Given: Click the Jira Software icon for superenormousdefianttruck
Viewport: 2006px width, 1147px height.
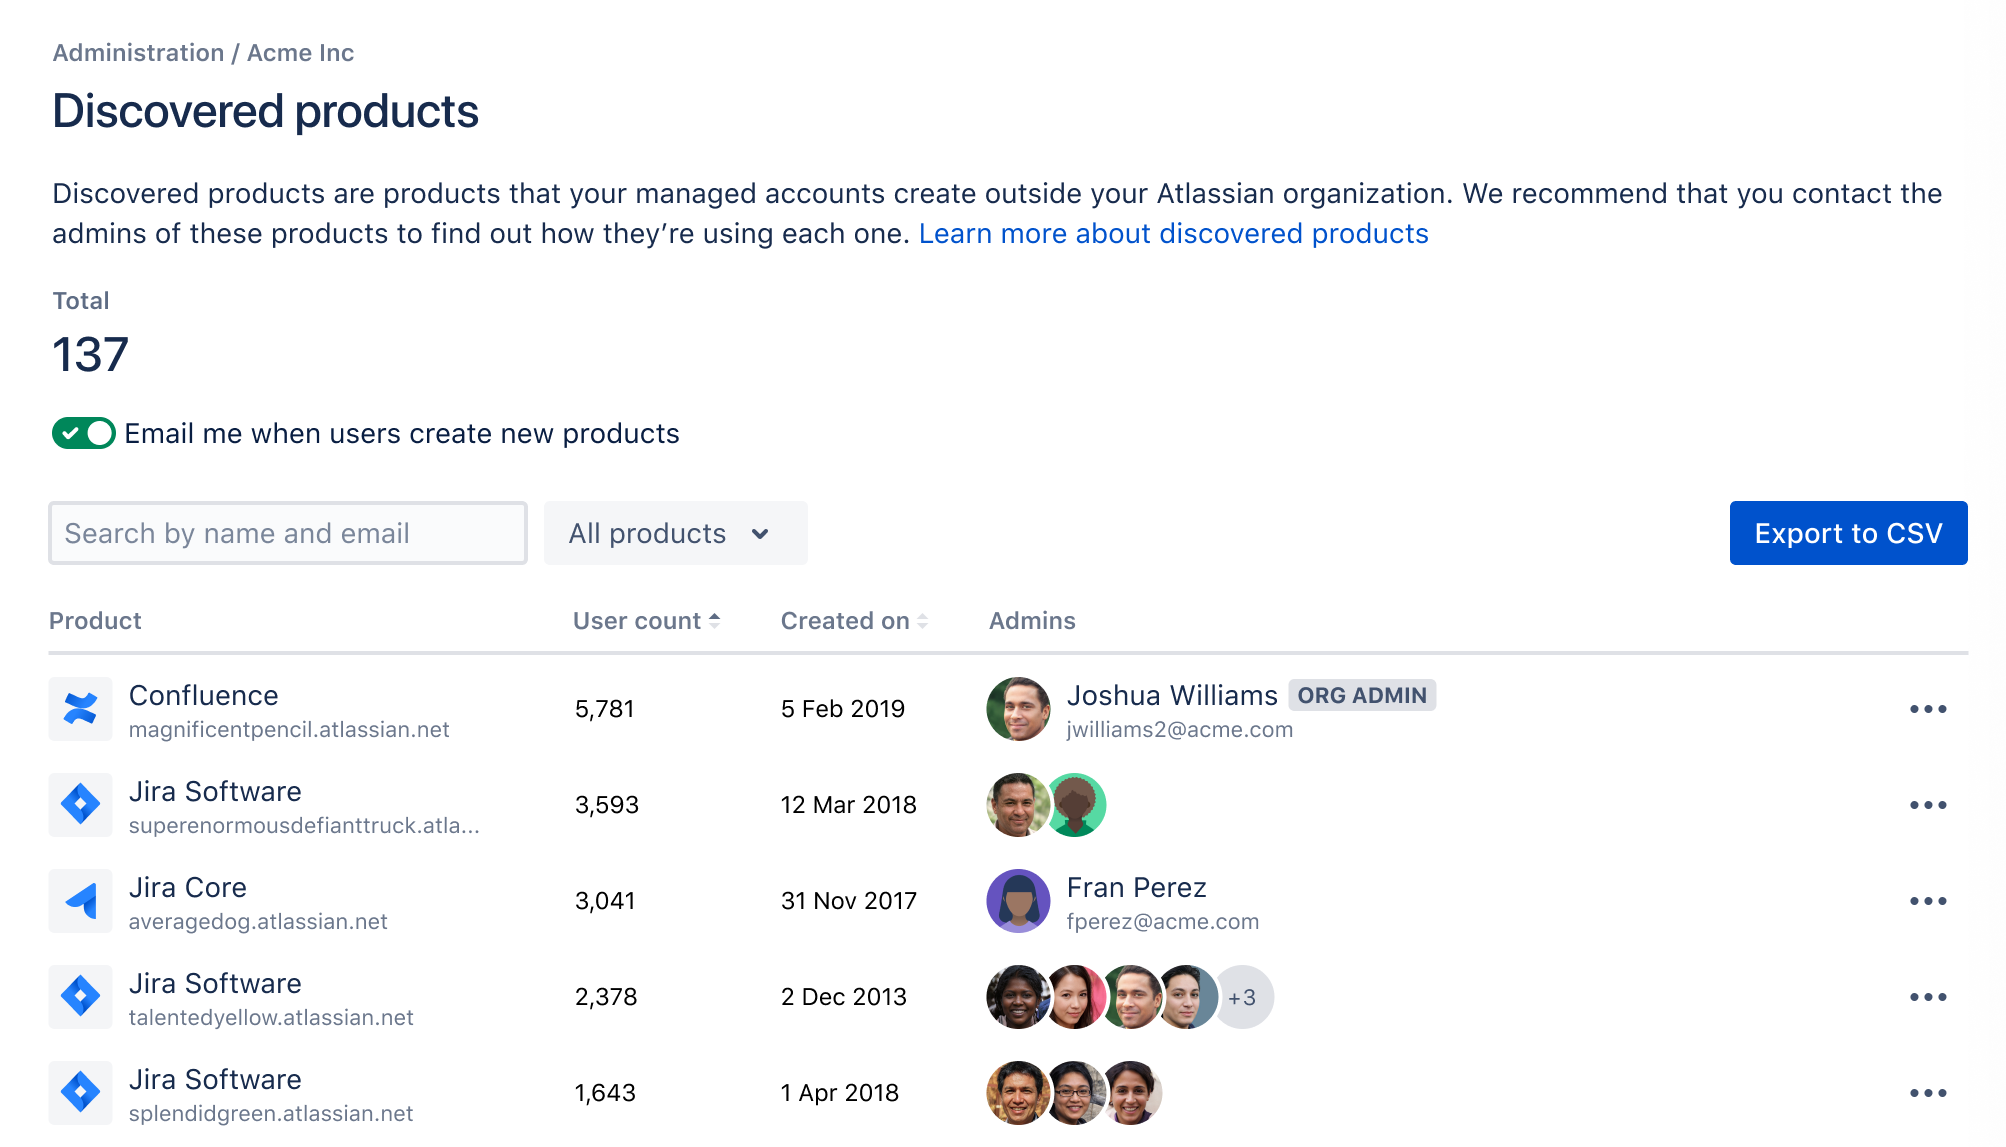Looking at the screenshot, I should 80,805.
